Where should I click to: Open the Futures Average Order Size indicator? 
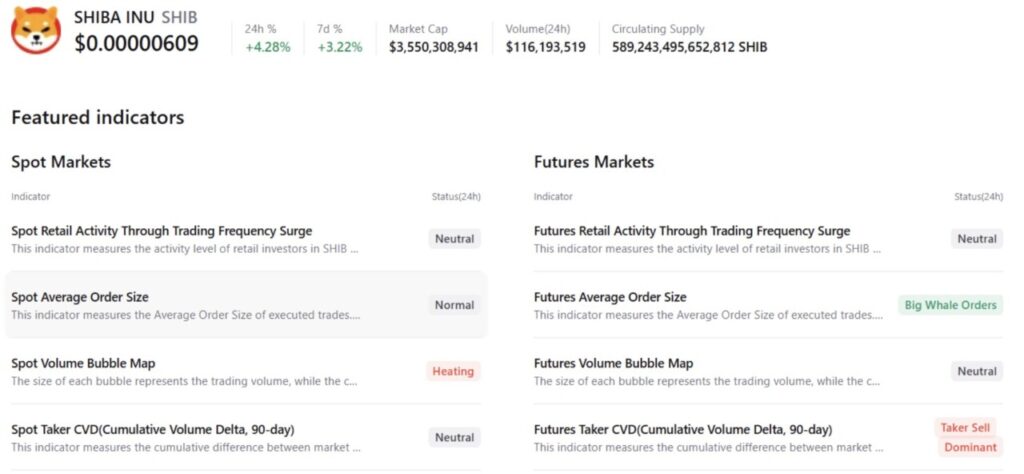(x=610, y=297)
